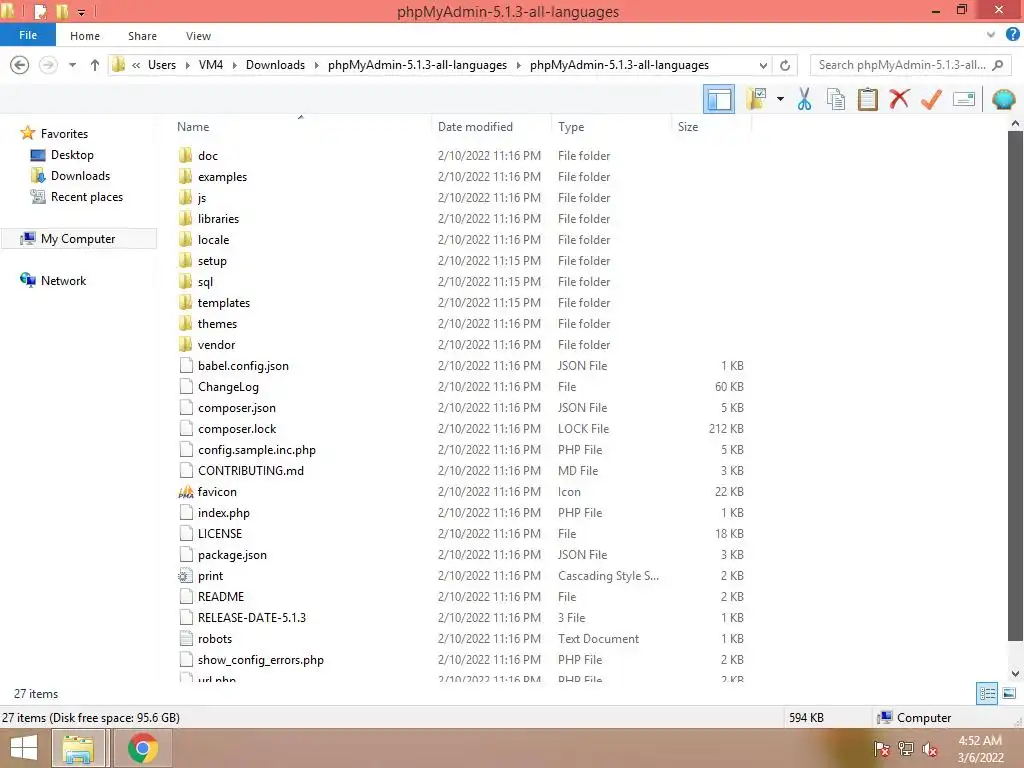The height and width of the screenshot is (768, 1024).
Task: Select My Computer in navigation pane
Action: coord(78,238)
